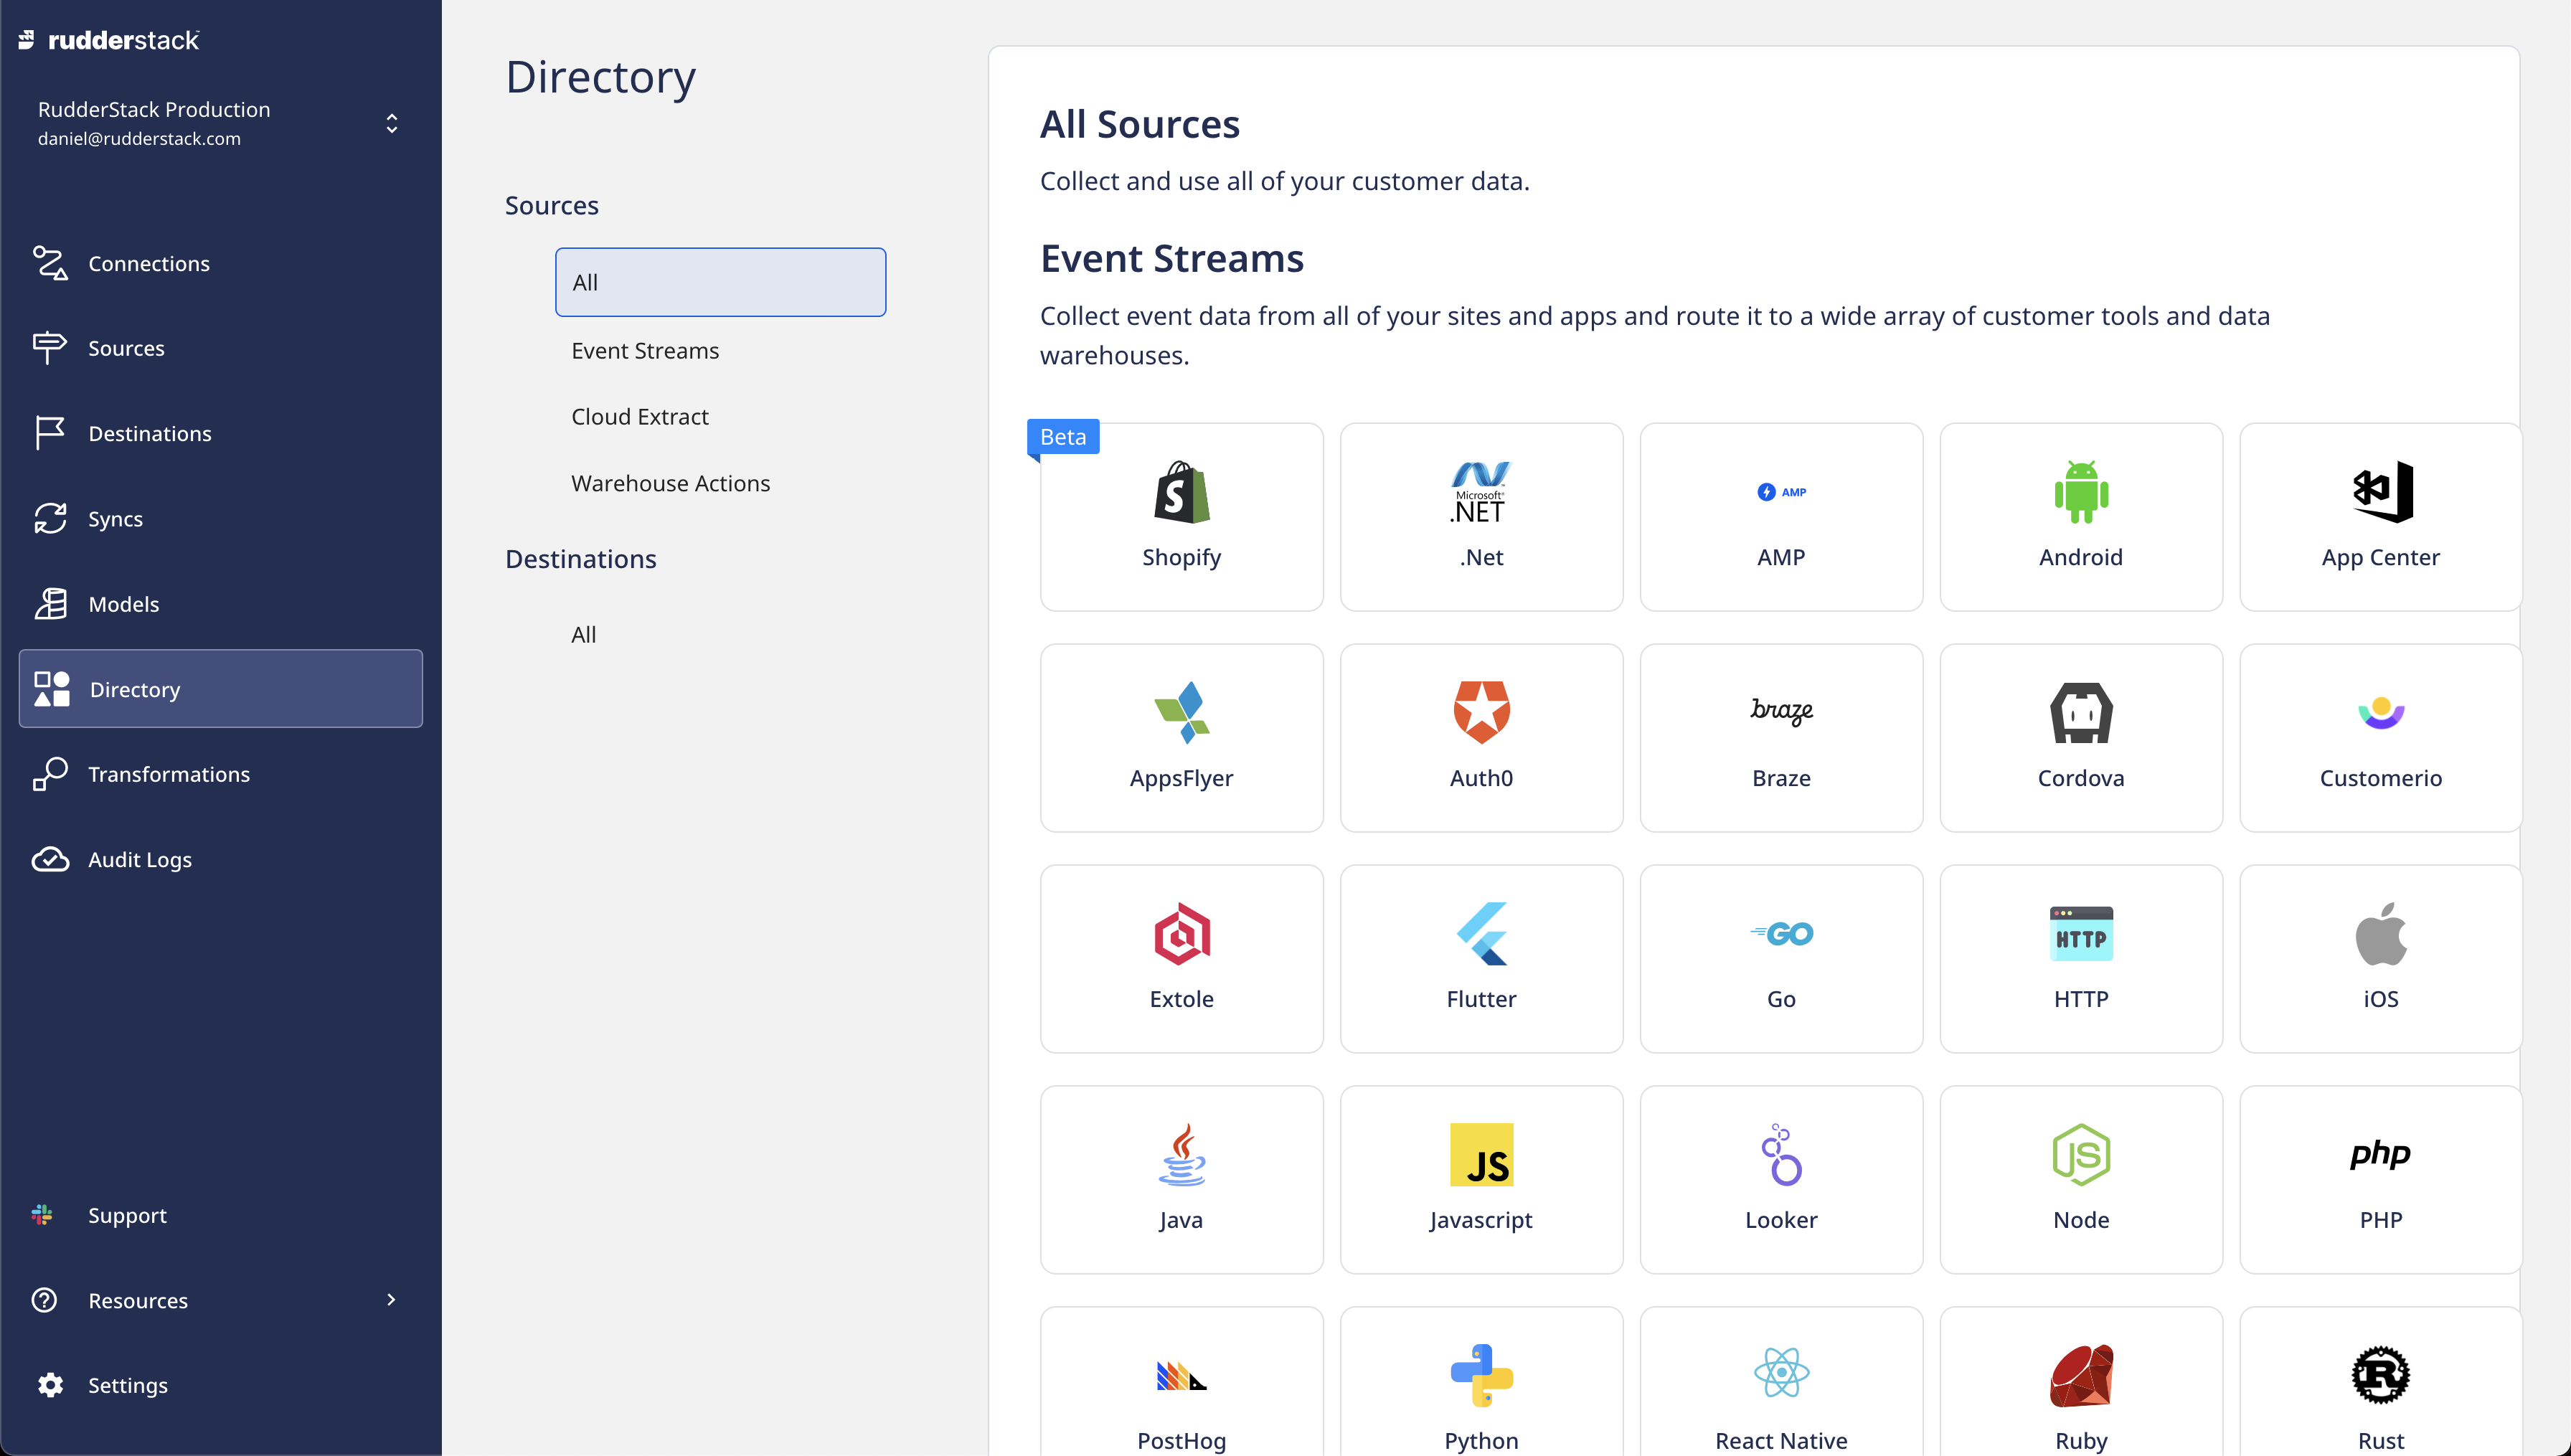
Task: Choose the Flutter source
Action: coord(1481,957)
